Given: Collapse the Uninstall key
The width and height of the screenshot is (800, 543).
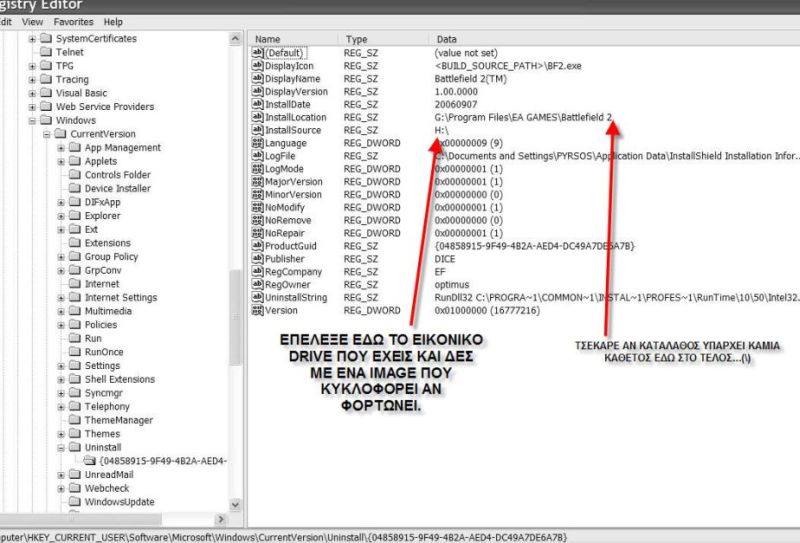Looking at the screenshot, I should point(61,448).
